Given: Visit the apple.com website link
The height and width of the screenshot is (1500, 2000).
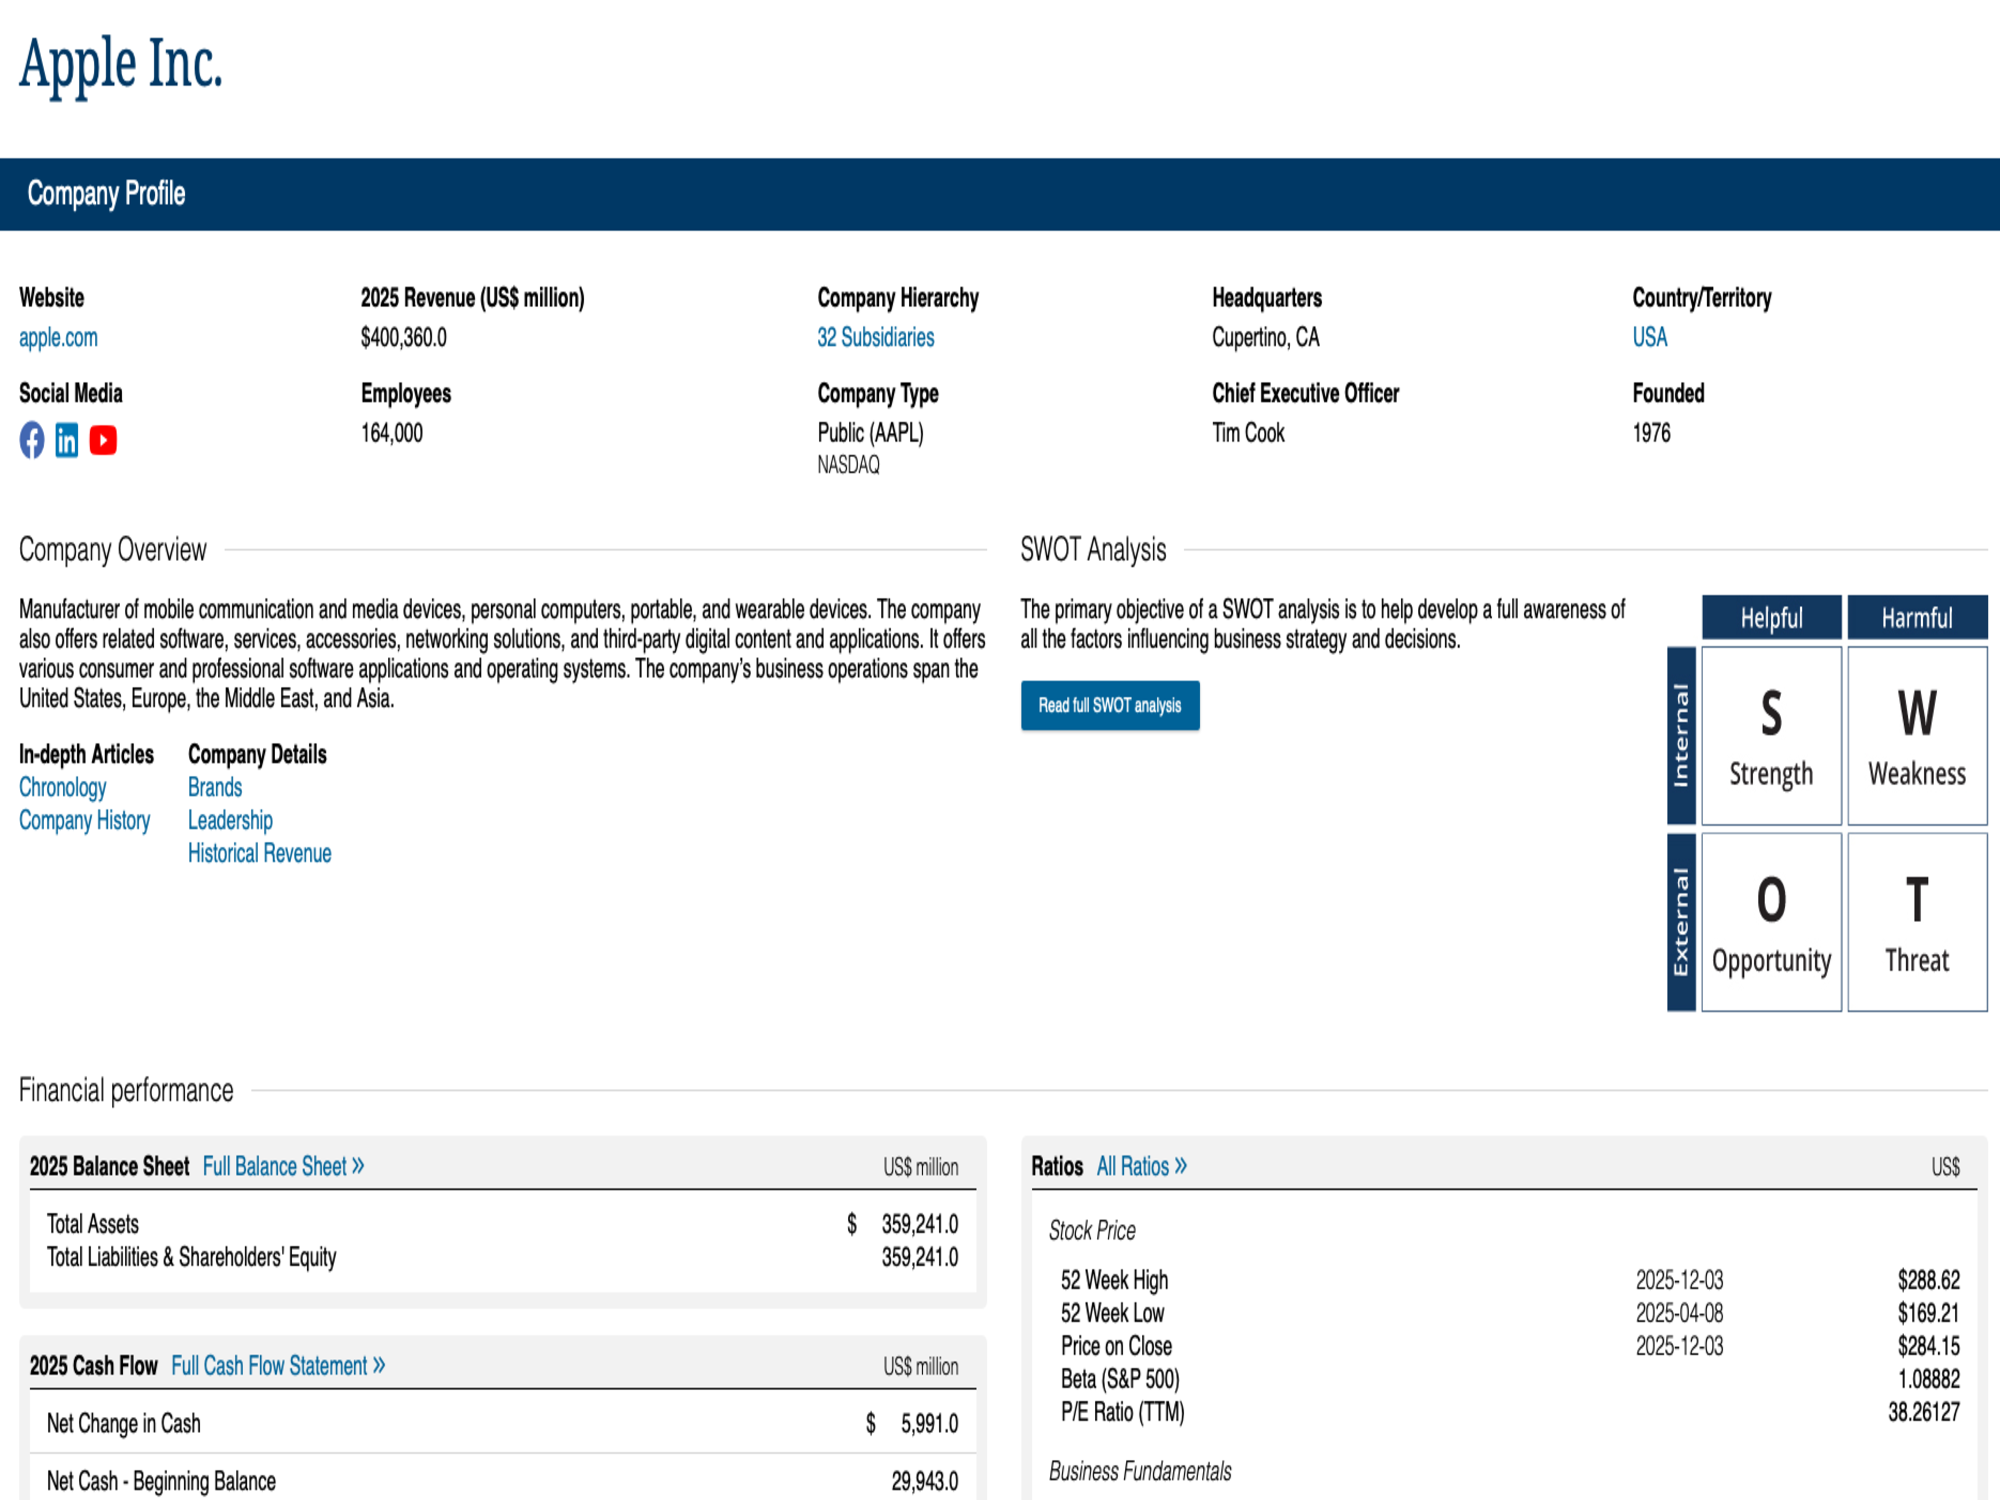Looking at the screenshot, I should coord(58,338).
